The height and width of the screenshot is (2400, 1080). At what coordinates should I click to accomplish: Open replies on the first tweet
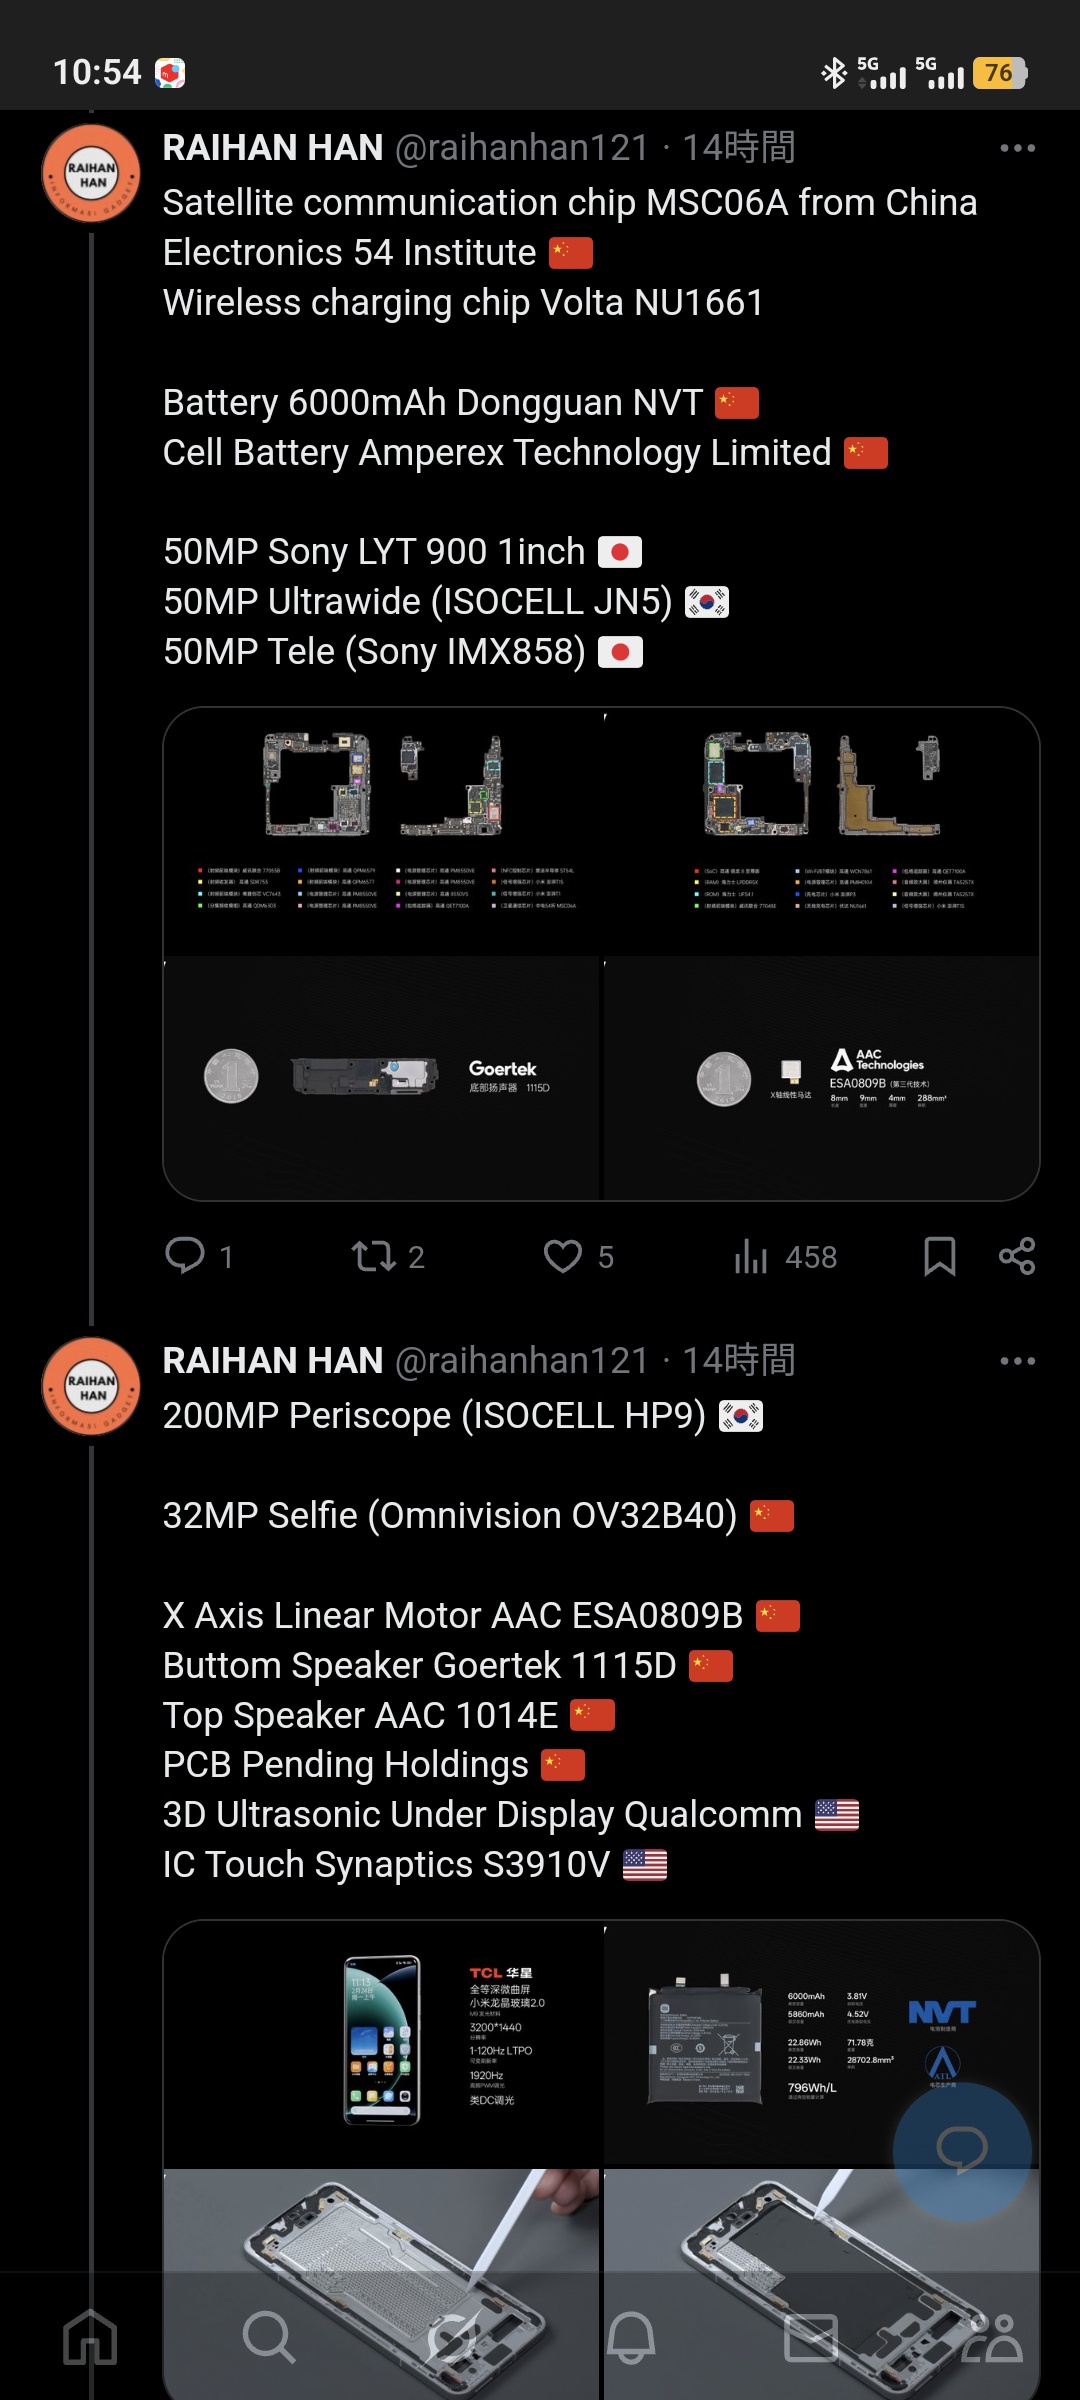click(199, 1256)
